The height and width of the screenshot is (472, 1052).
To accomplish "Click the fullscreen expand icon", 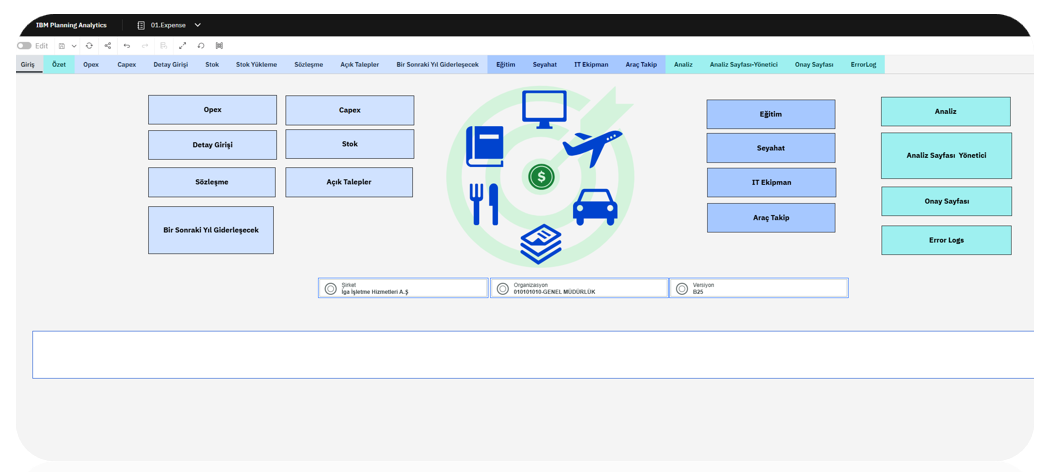I will 182,46.
